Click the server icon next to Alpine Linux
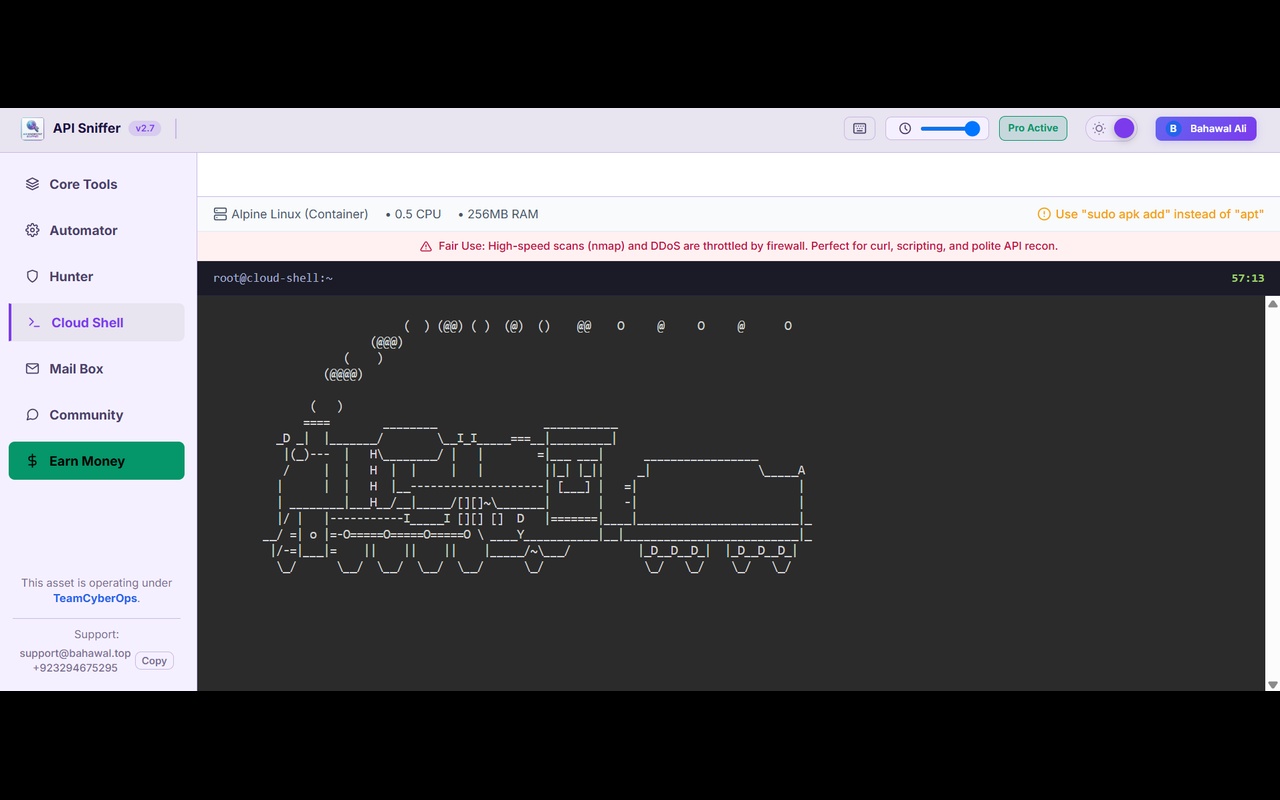 point(220,214)
